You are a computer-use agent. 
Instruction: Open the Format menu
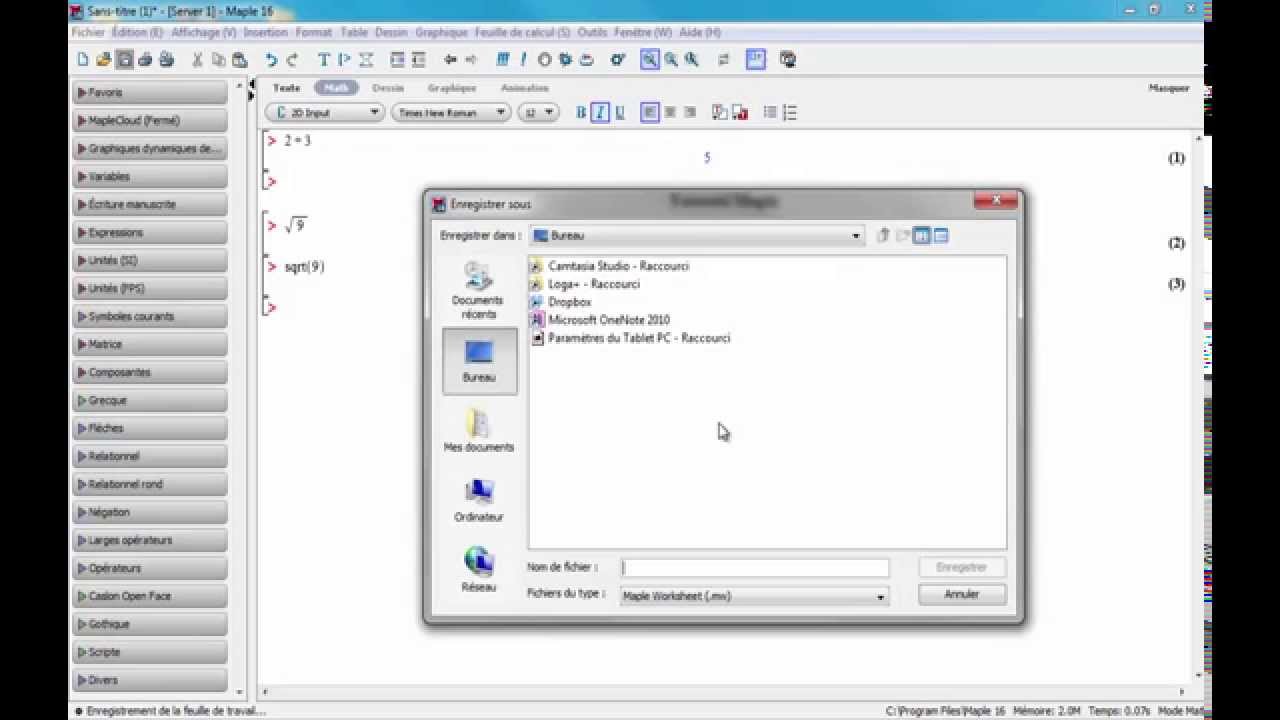tap(313, 32)
